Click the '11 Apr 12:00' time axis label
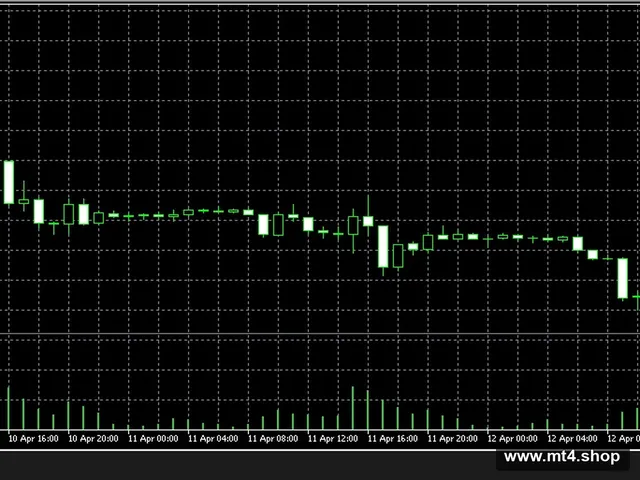This screenshot has width=640, height=480. [333, 439]
